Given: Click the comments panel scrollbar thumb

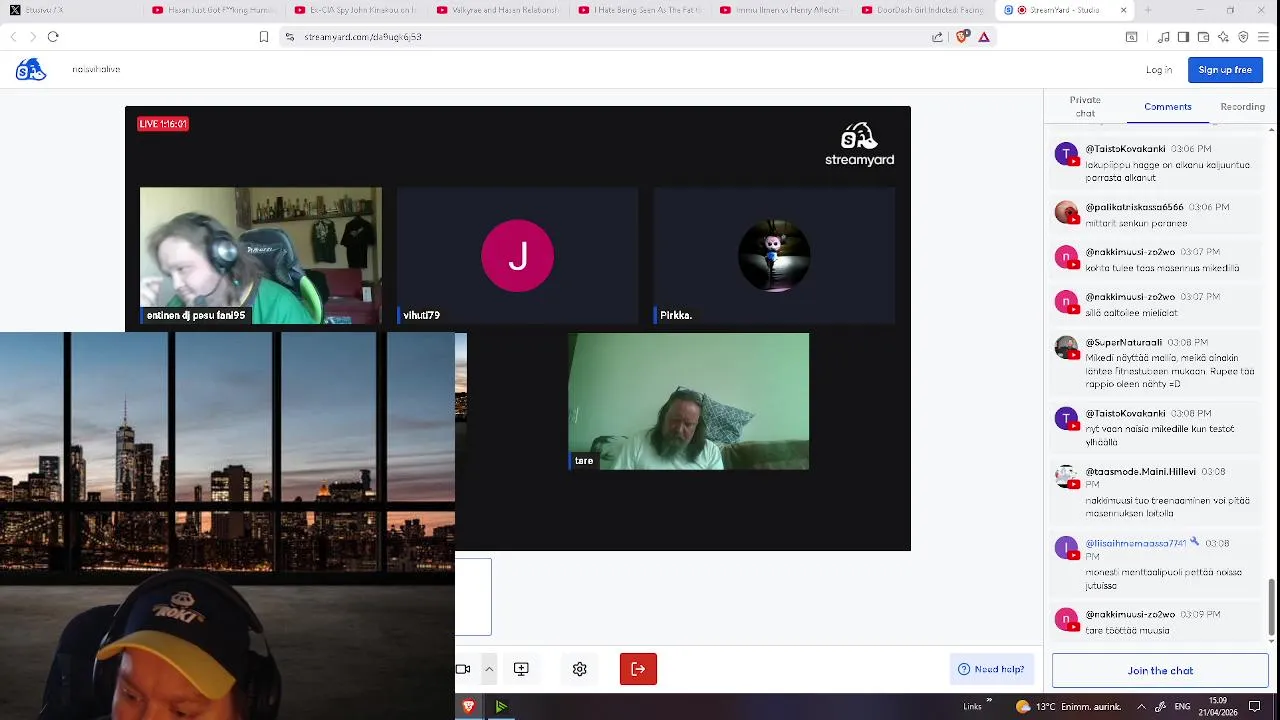Looking at the screenshot, I should pyautogui.click(x=1272, y=606).
